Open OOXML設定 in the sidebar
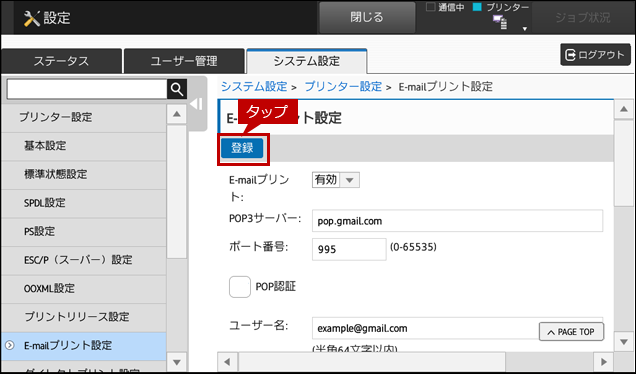The width and height of the screenshot is (636, 374). [x=84, y=288]
